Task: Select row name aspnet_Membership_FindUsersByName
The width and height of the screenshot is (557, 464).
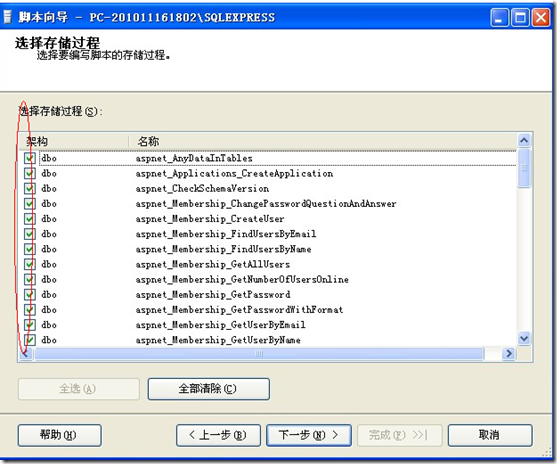Action: 223,249
